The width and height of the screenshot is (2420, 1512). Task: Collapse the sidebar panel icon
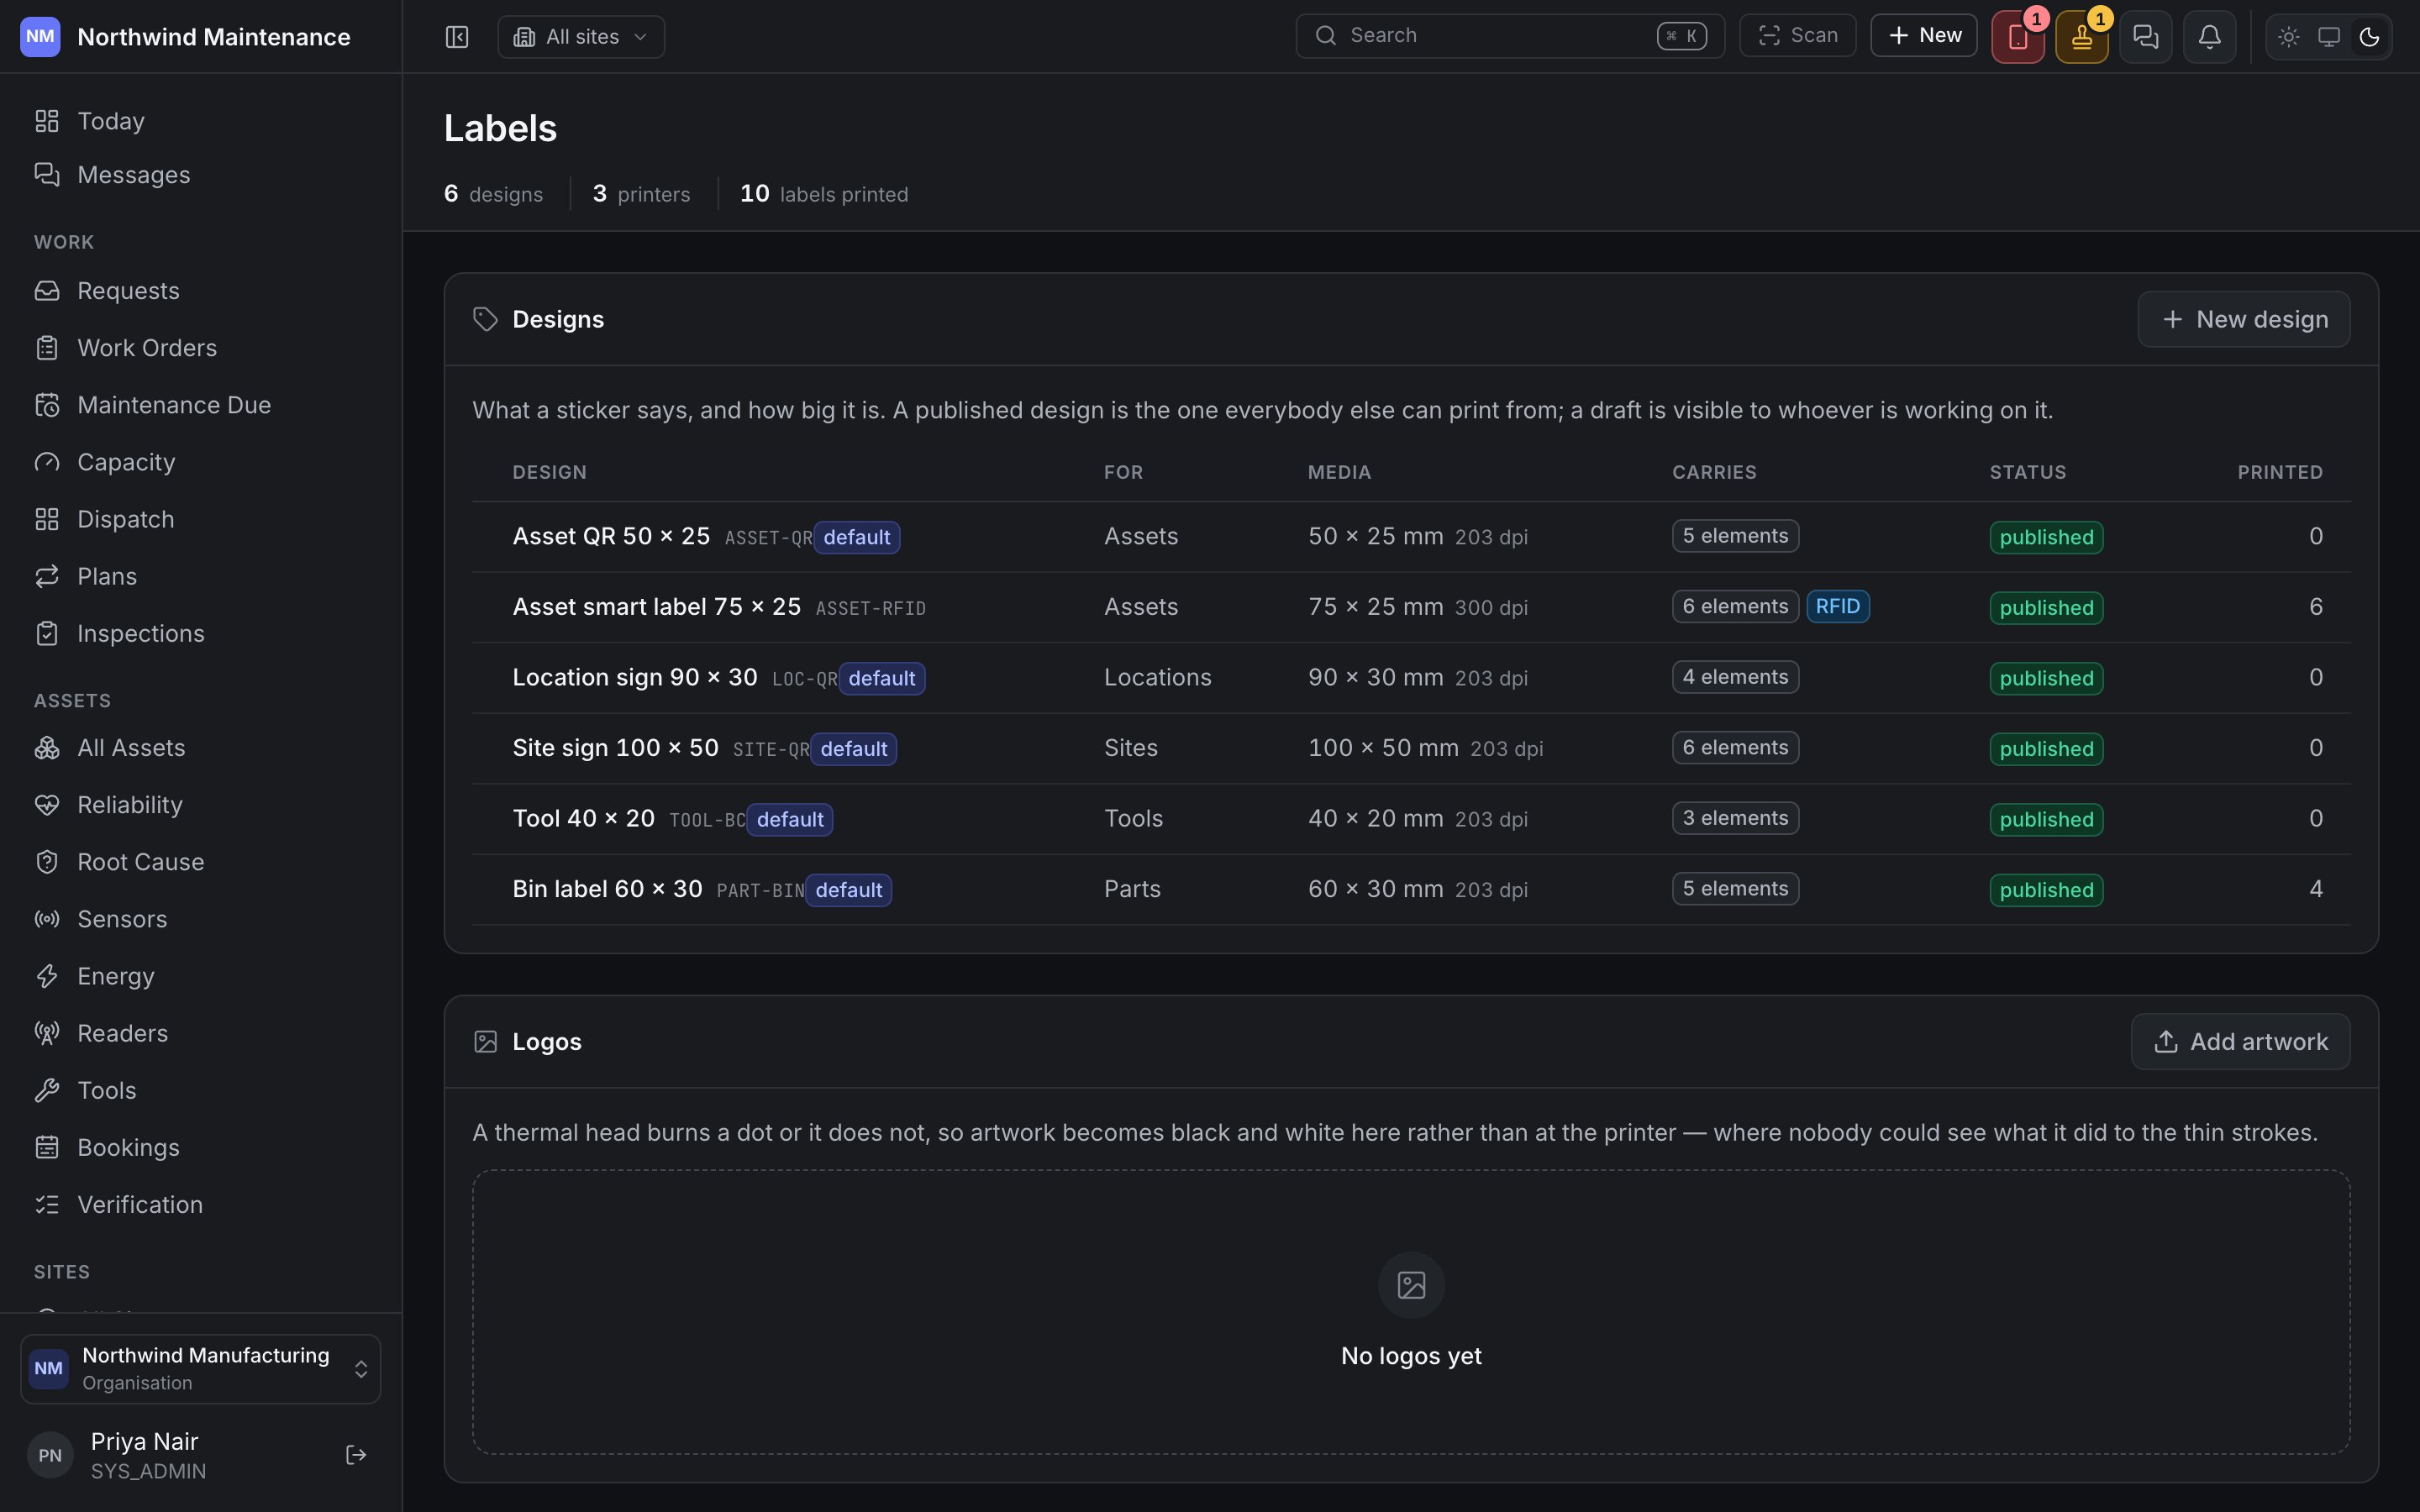pos(457,37)
